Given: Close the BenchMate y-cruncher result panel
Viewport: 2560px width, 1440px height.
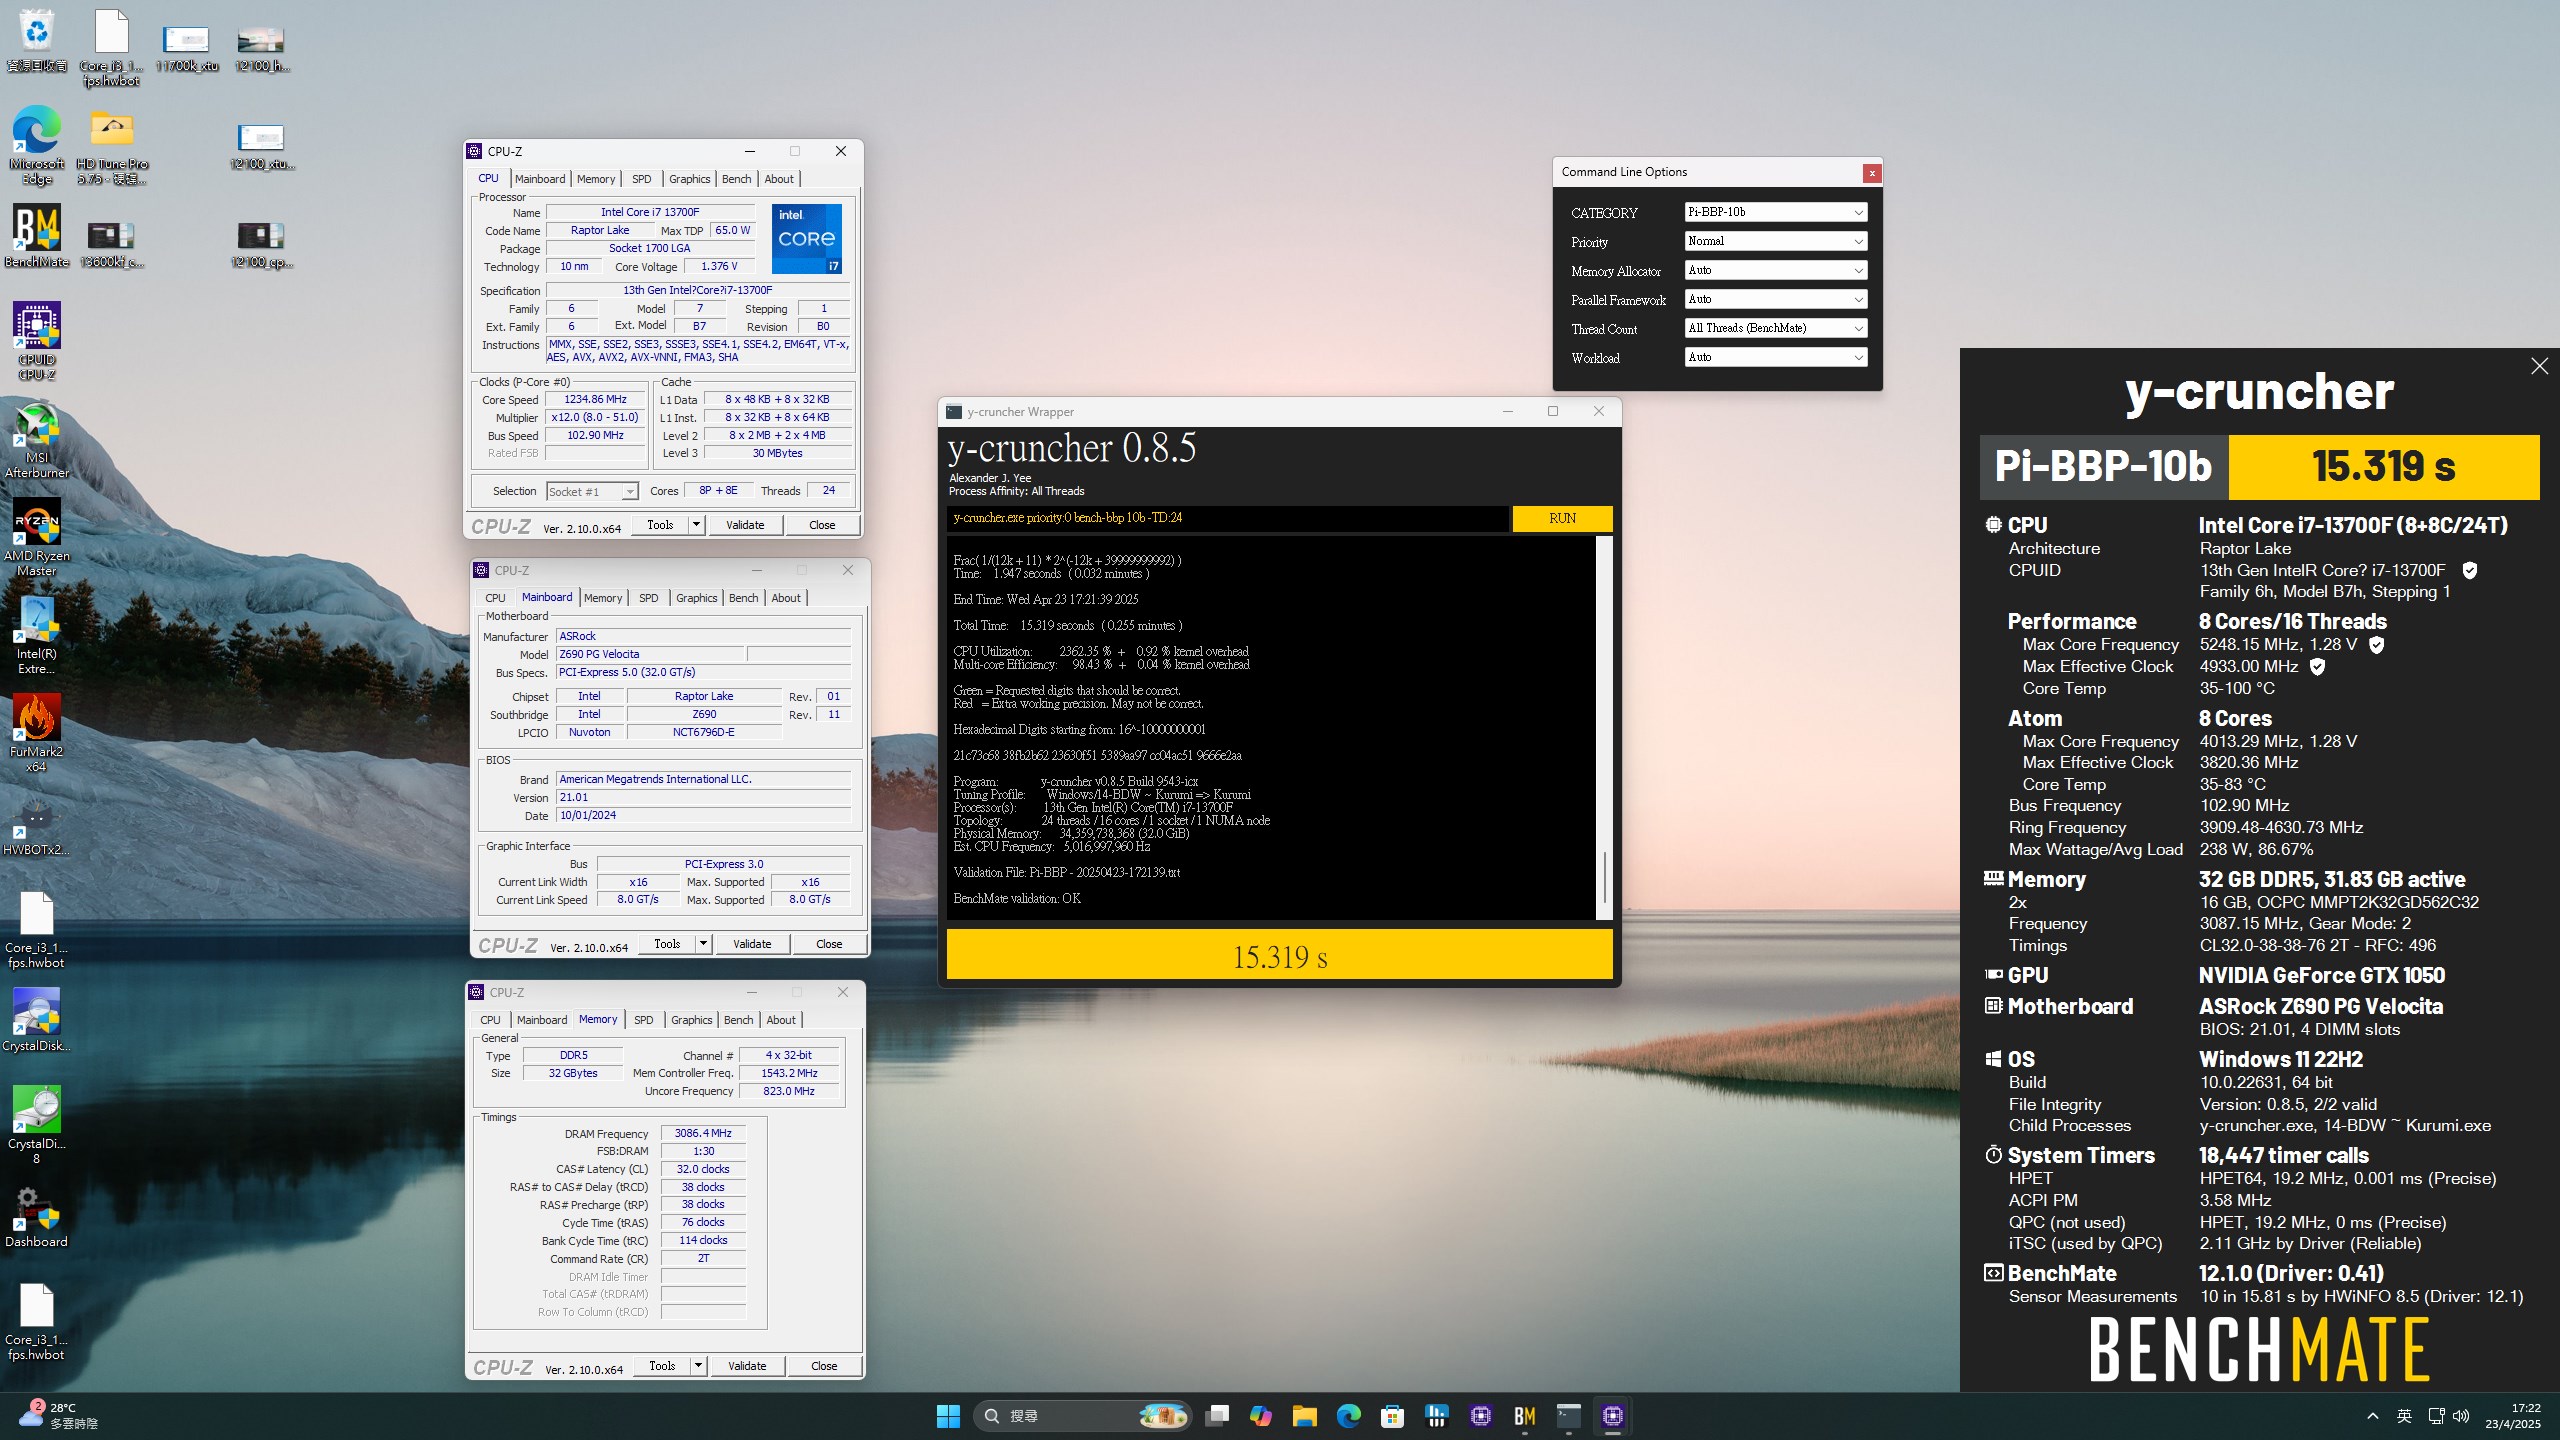Looking at the screenshot, I should 2539,366.
